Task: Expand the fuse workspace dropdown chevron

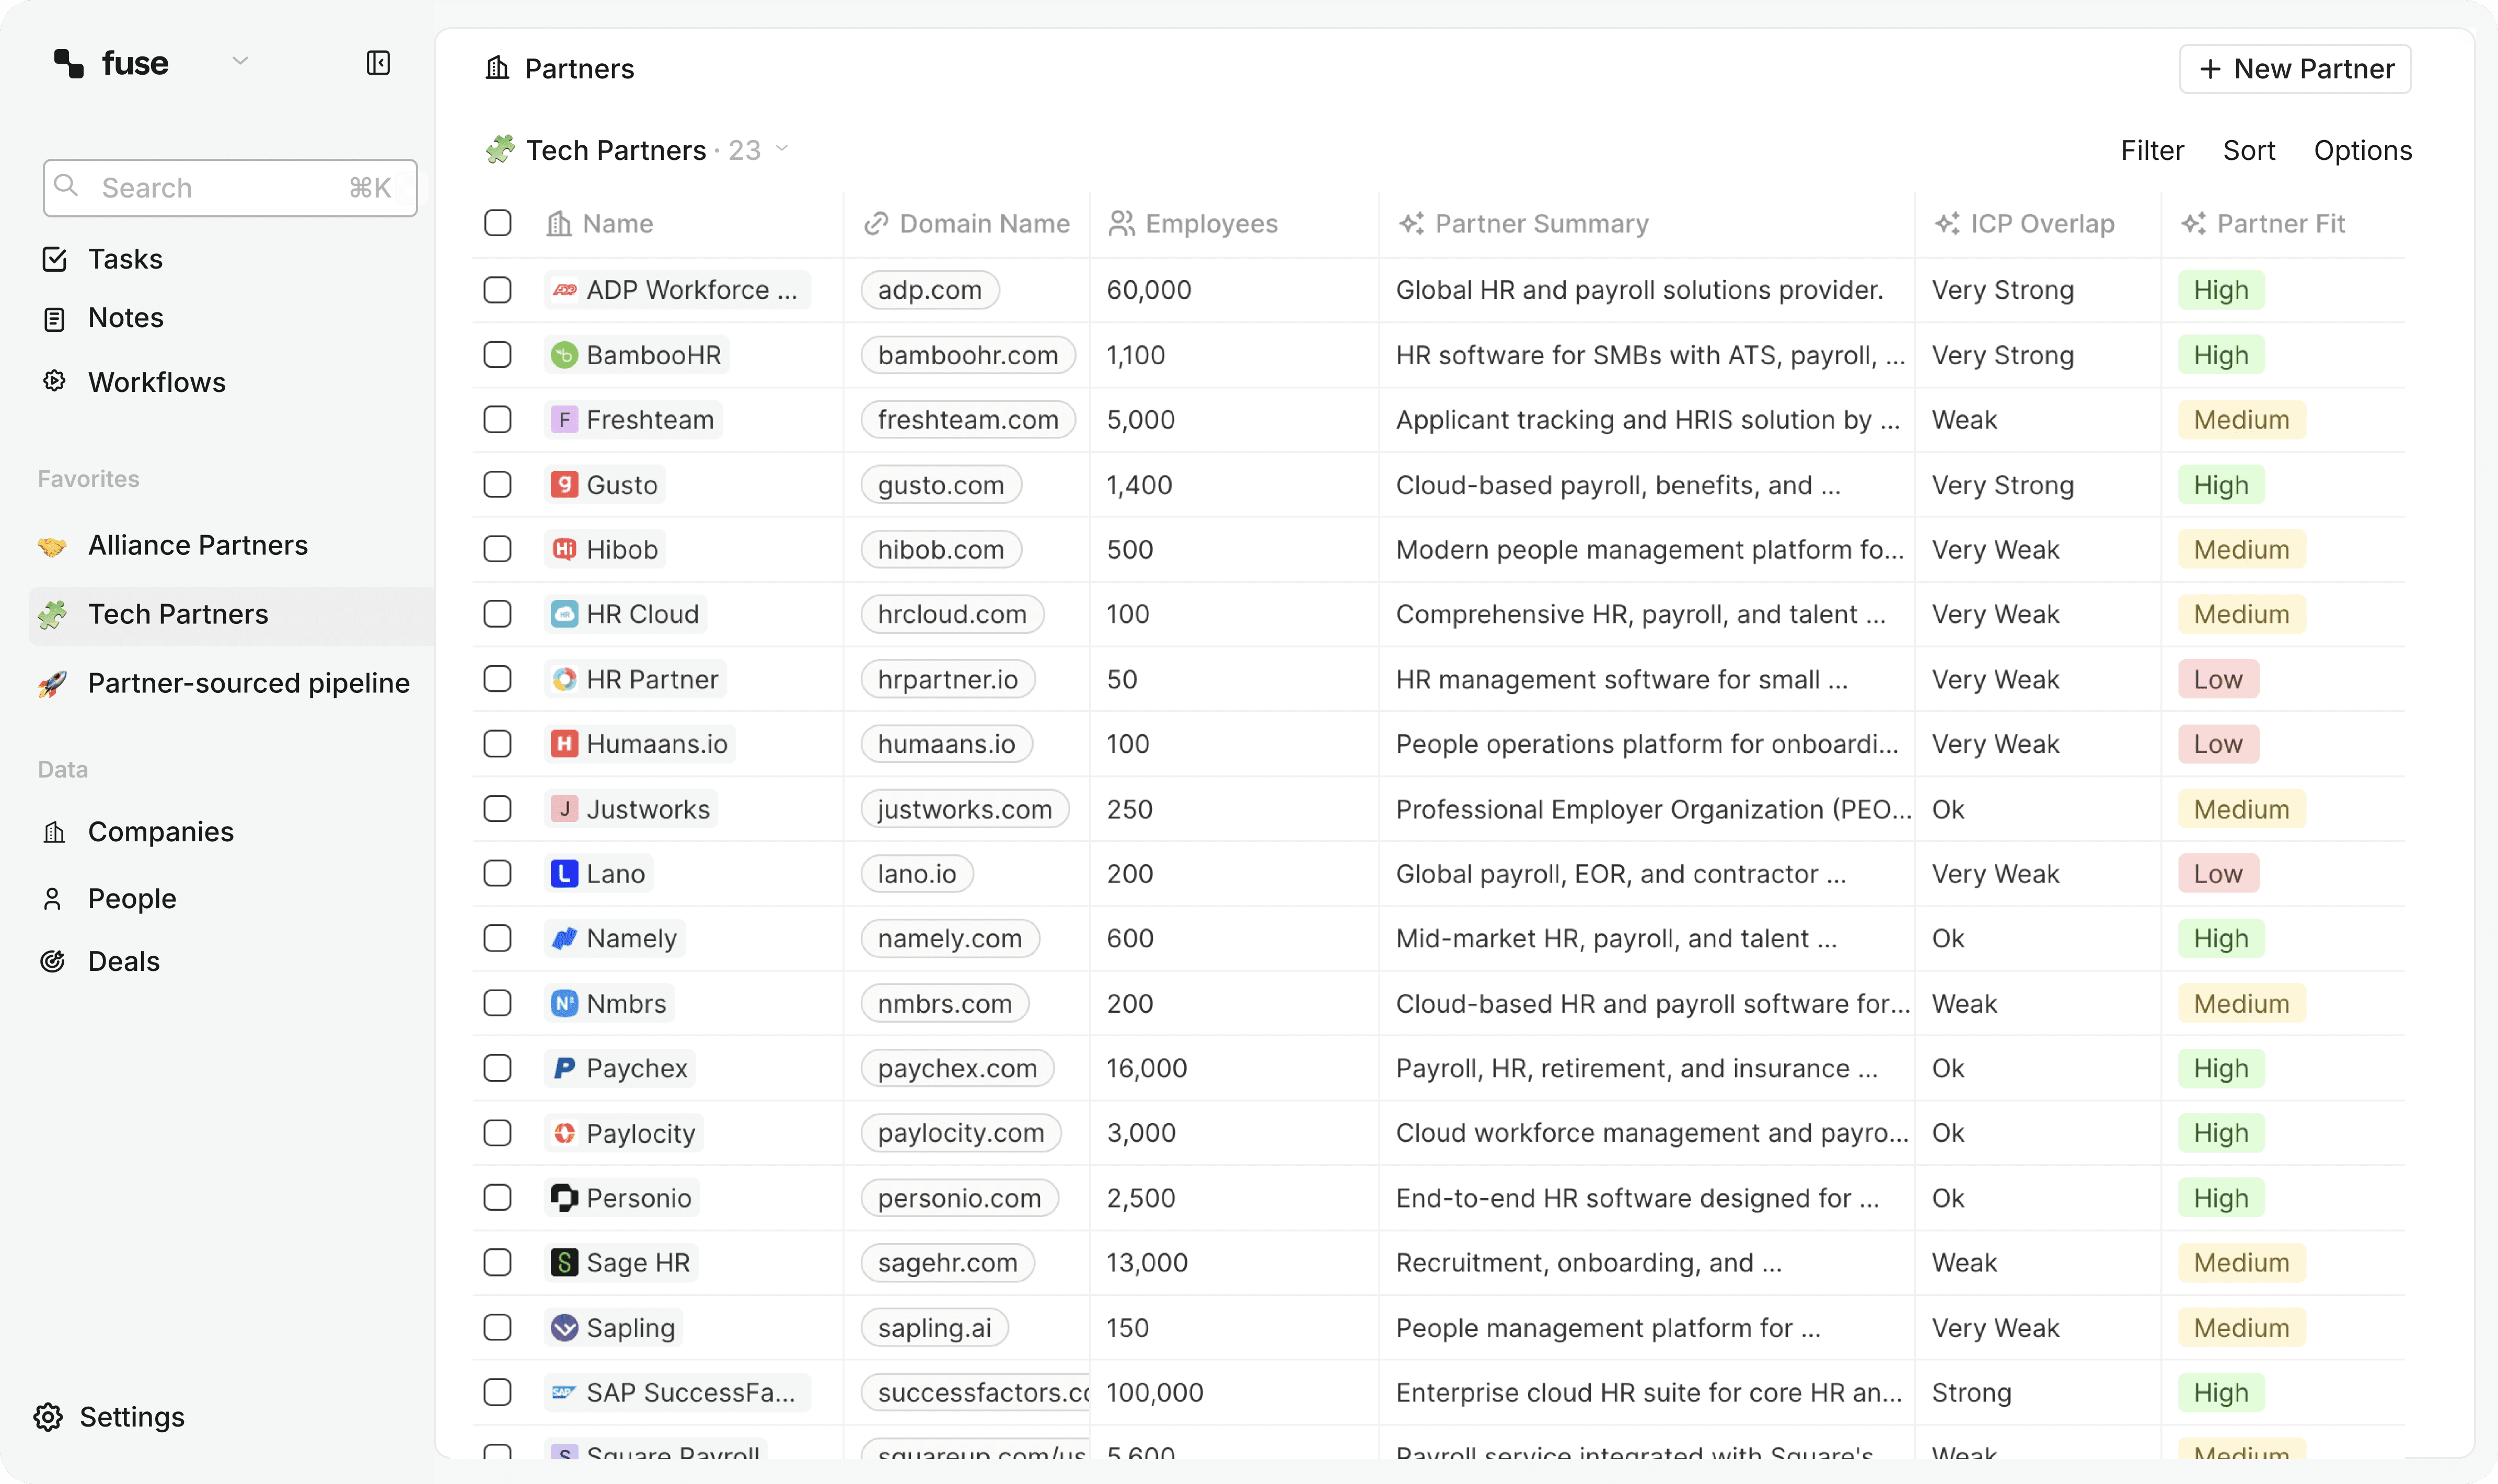Action: coord(240,61)
